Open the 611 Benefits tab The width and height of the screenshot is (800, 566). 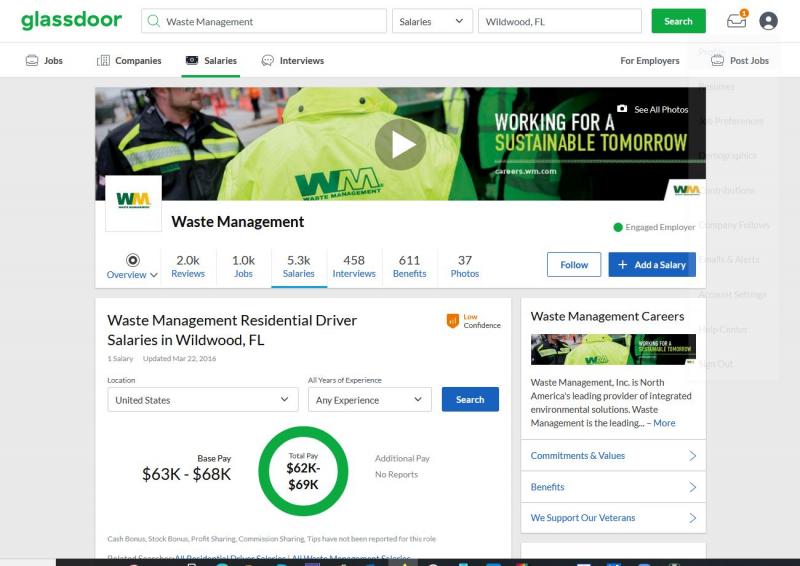(x=409, y=266)
